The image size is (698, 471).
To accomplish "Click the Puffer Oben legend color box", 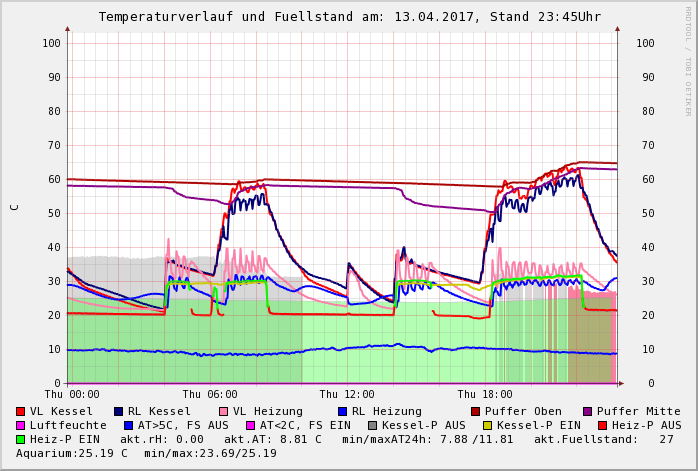I will [476, 411].
